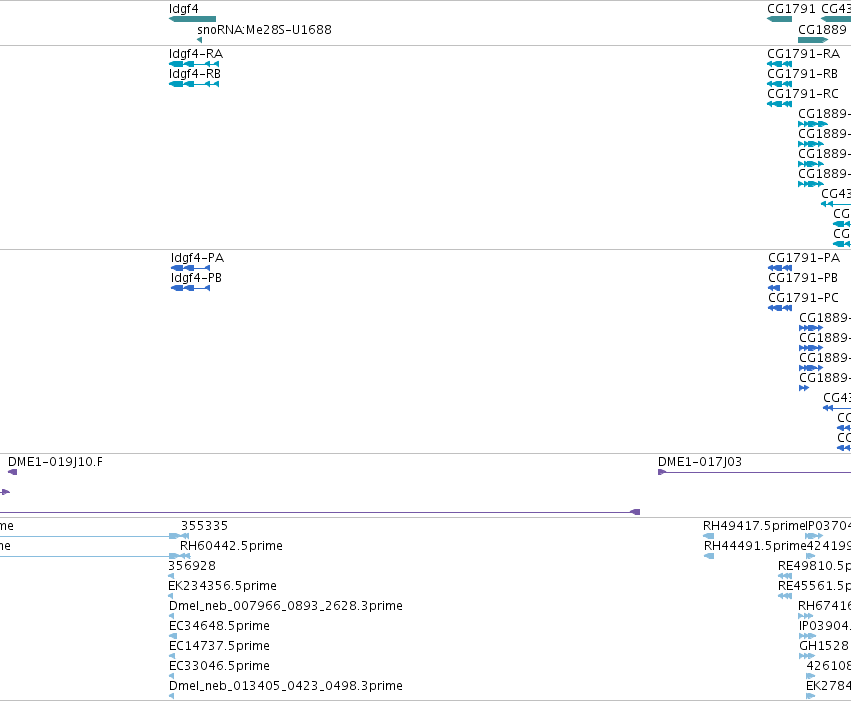The image size is (851, 701).
Task: Click the Idgf4-PB coding glyph
Action: coord(190,288)
